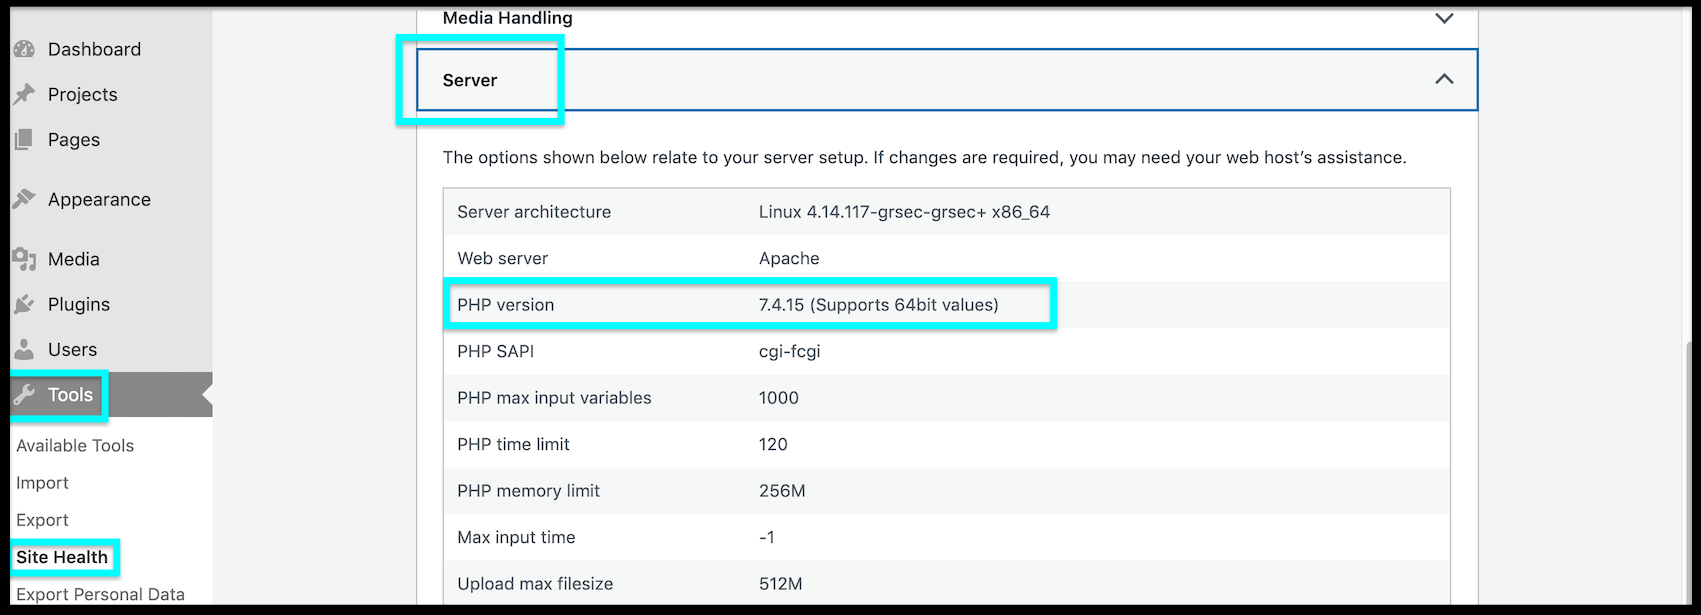The height and width of the screenshot is (615, 1701).
Task: Toggle the Server accordion header
Action: pyautogui.click(x=470, y=80)
